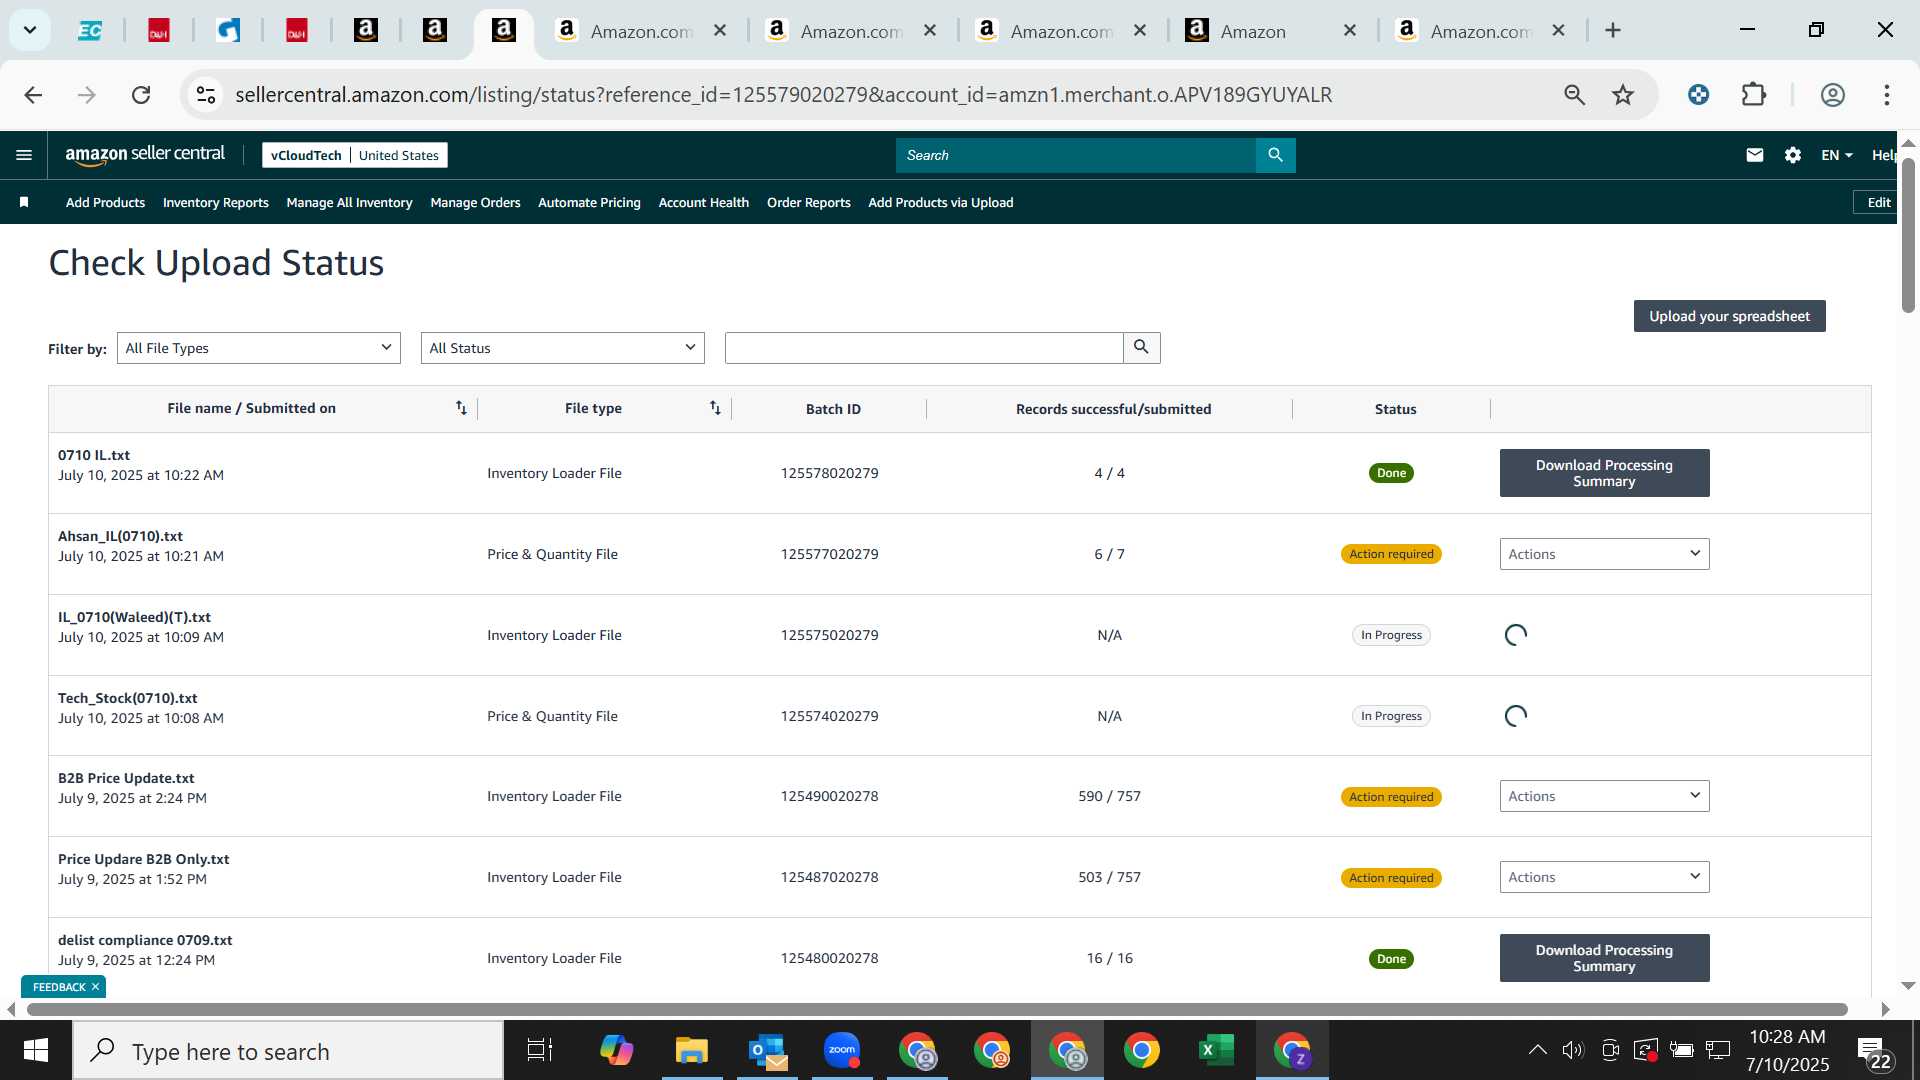This screenshot has width=1920, height=1080.
Task: Click the vCloudTech United States account switcher
Action: tap(355, 155)
